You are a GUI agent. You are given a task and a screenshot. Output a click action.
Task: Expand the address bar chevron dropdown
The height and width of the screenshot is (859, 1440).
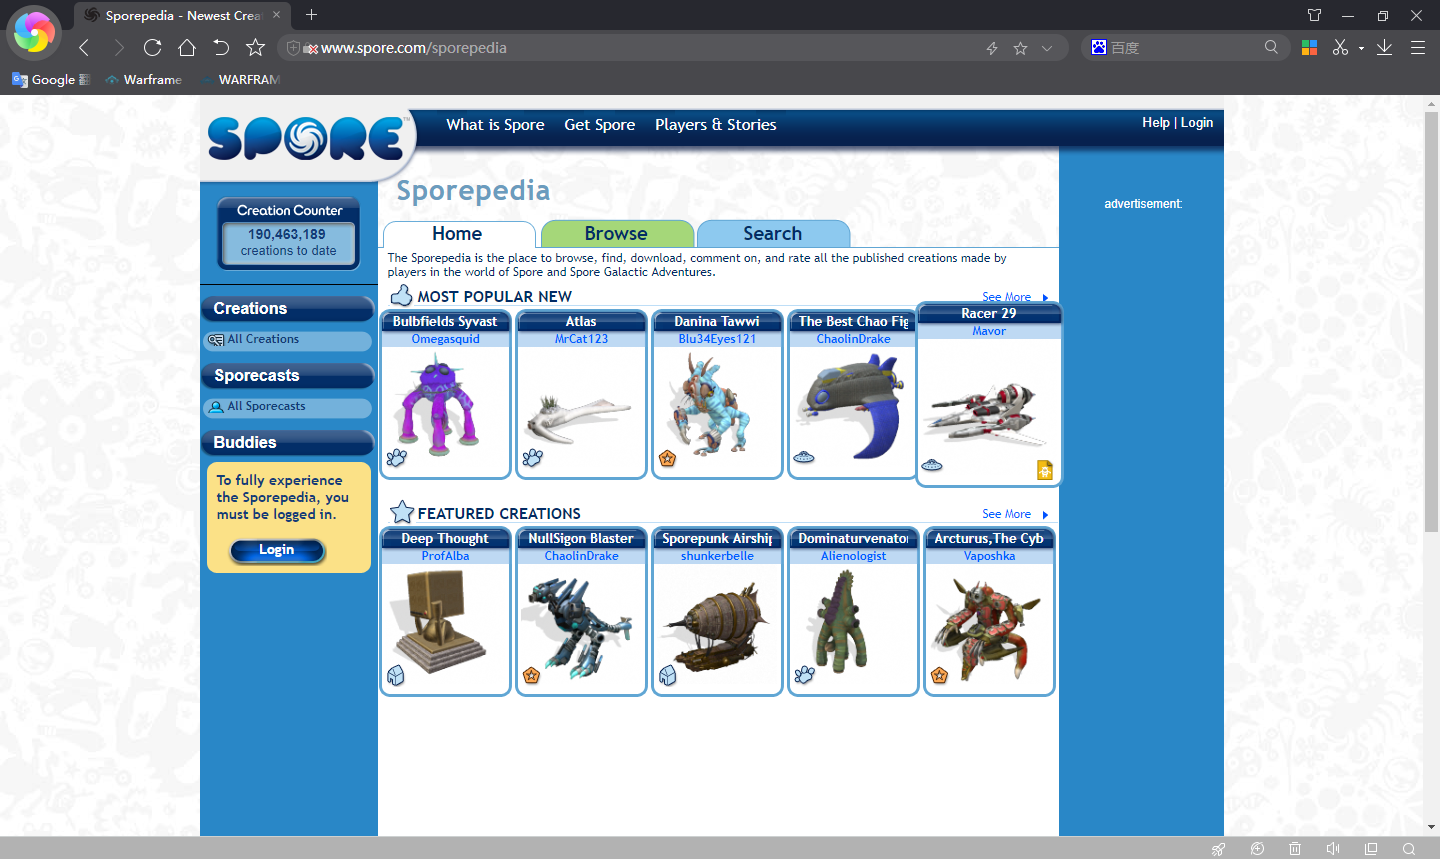click(x=1047, y=48)
